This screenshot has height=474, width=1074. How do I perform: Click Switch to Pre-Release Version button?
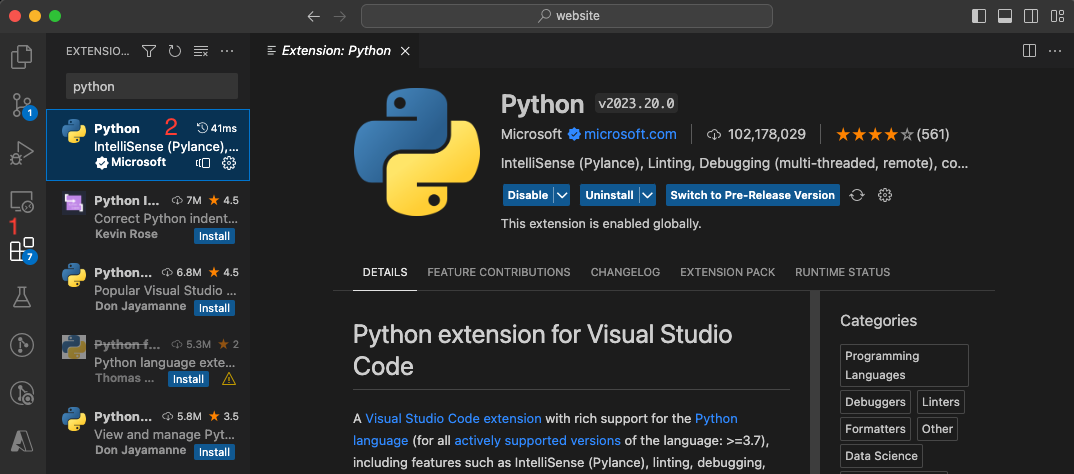pos(753,195)
